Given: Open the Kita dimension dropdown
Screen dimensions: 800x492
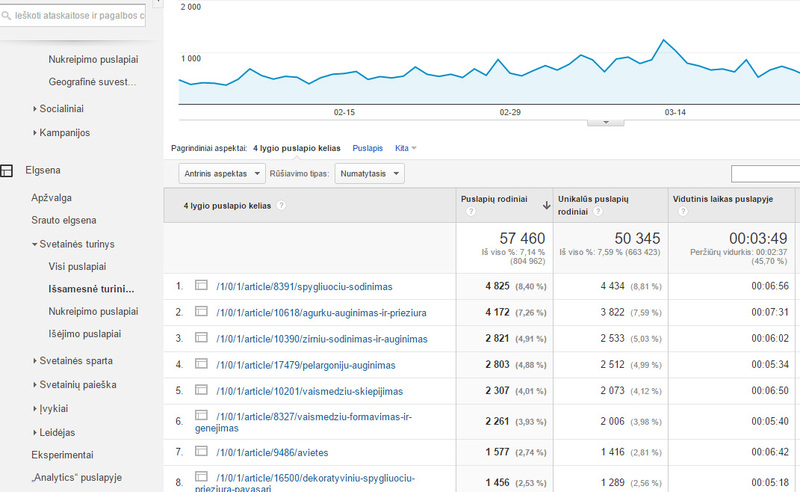Looking at the screenshot, I should [x=406, y=148].
